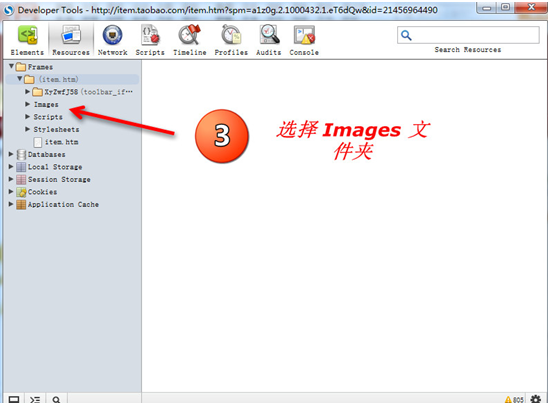The image size is (548, 403).
Task: Select the Resources tab
Action: [71, 40]
